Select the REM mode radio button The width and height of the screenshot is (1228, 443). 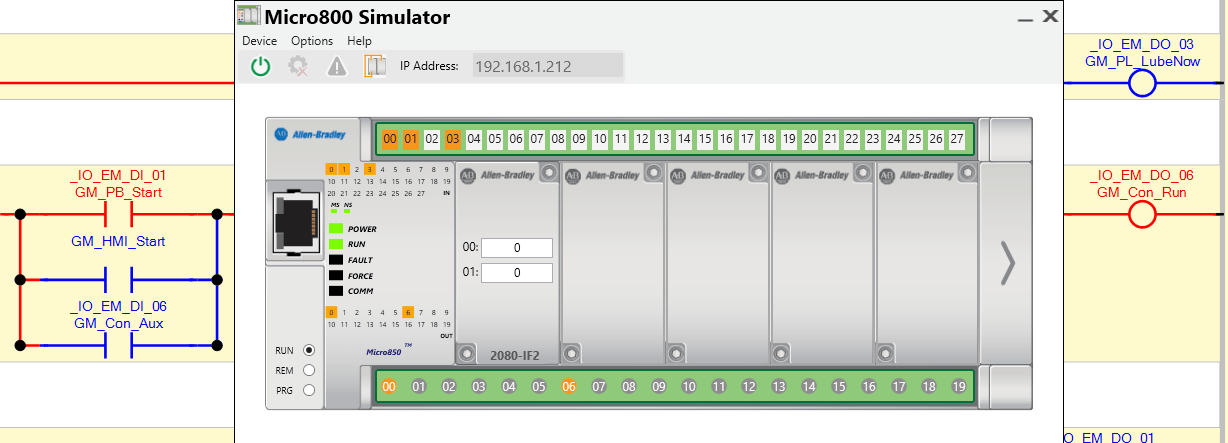point(308,371)
